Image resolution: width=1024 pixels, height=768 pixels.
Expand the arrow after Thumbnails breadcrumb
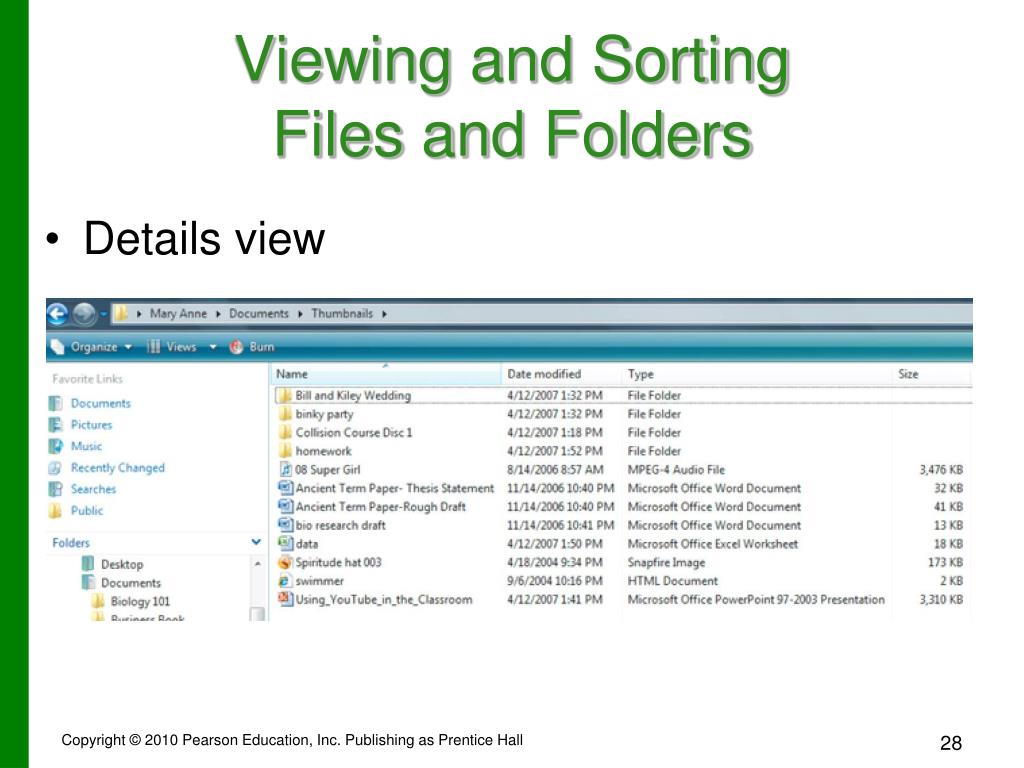(385, 314)
